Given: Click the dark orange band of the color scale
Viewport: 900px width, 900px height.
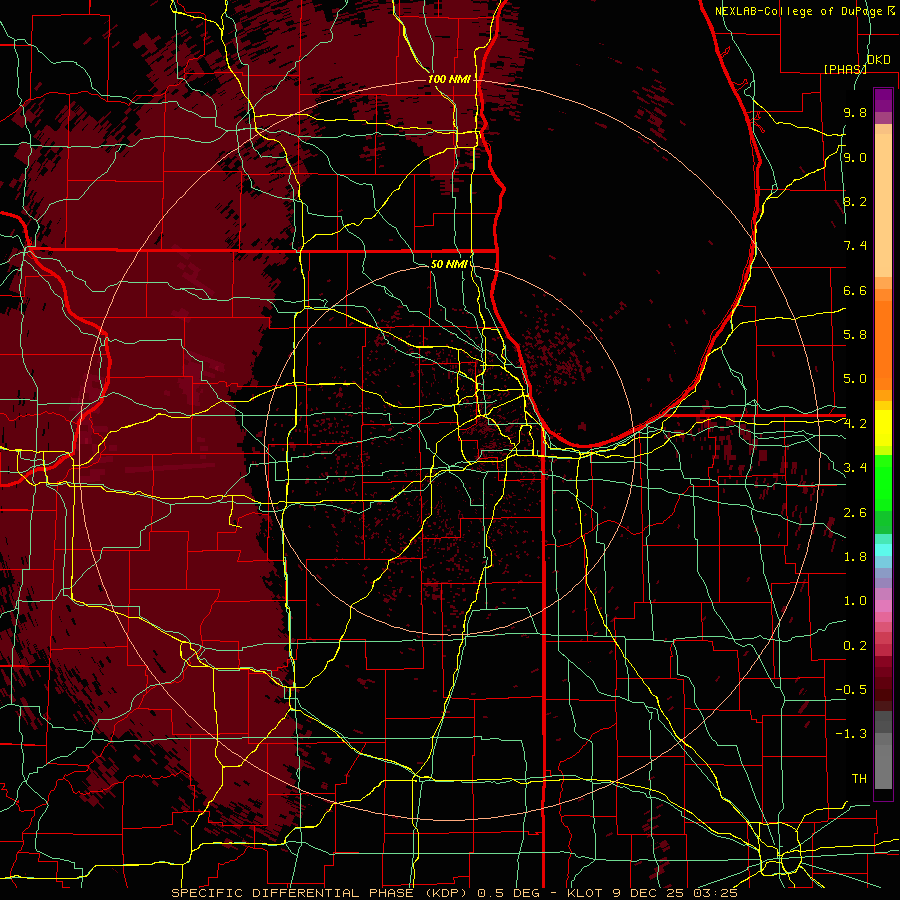Looking at the screenshot, I should coord(883,344).
